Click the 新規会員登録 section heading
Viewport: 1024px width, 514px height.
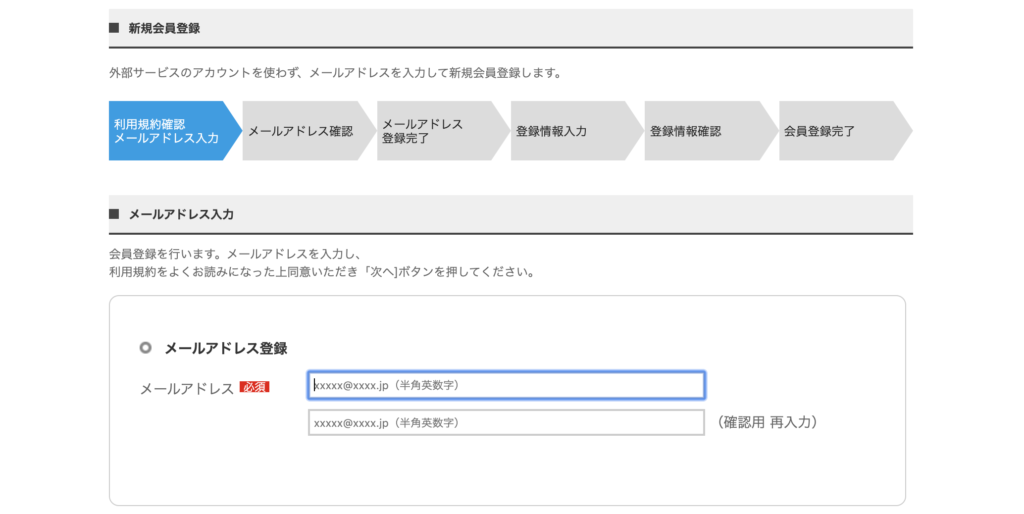164,28
